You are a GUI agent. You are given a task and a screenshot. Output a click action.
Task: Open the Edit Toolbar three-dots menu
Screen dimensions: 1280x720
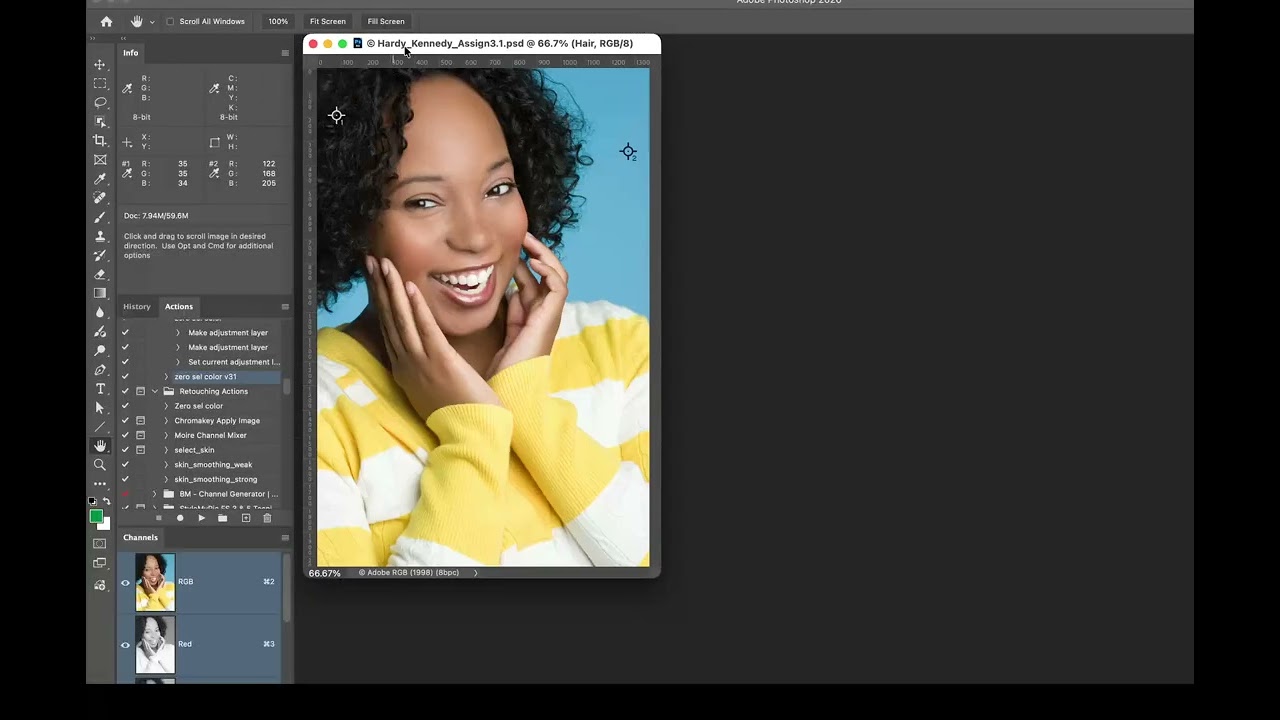tap(100, 484)
